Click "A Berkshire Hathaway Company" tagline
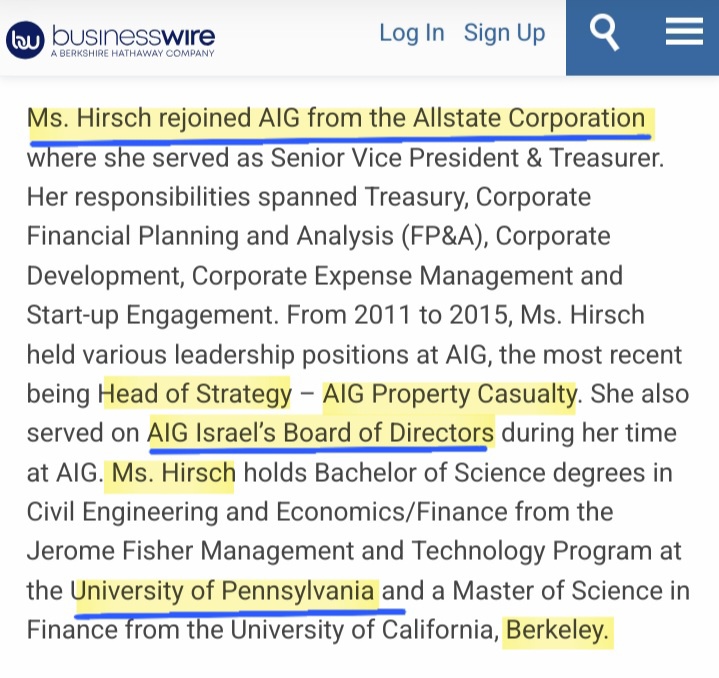Image resolution: width=719 pixels, height=678 pixels. tap(132, 53)
